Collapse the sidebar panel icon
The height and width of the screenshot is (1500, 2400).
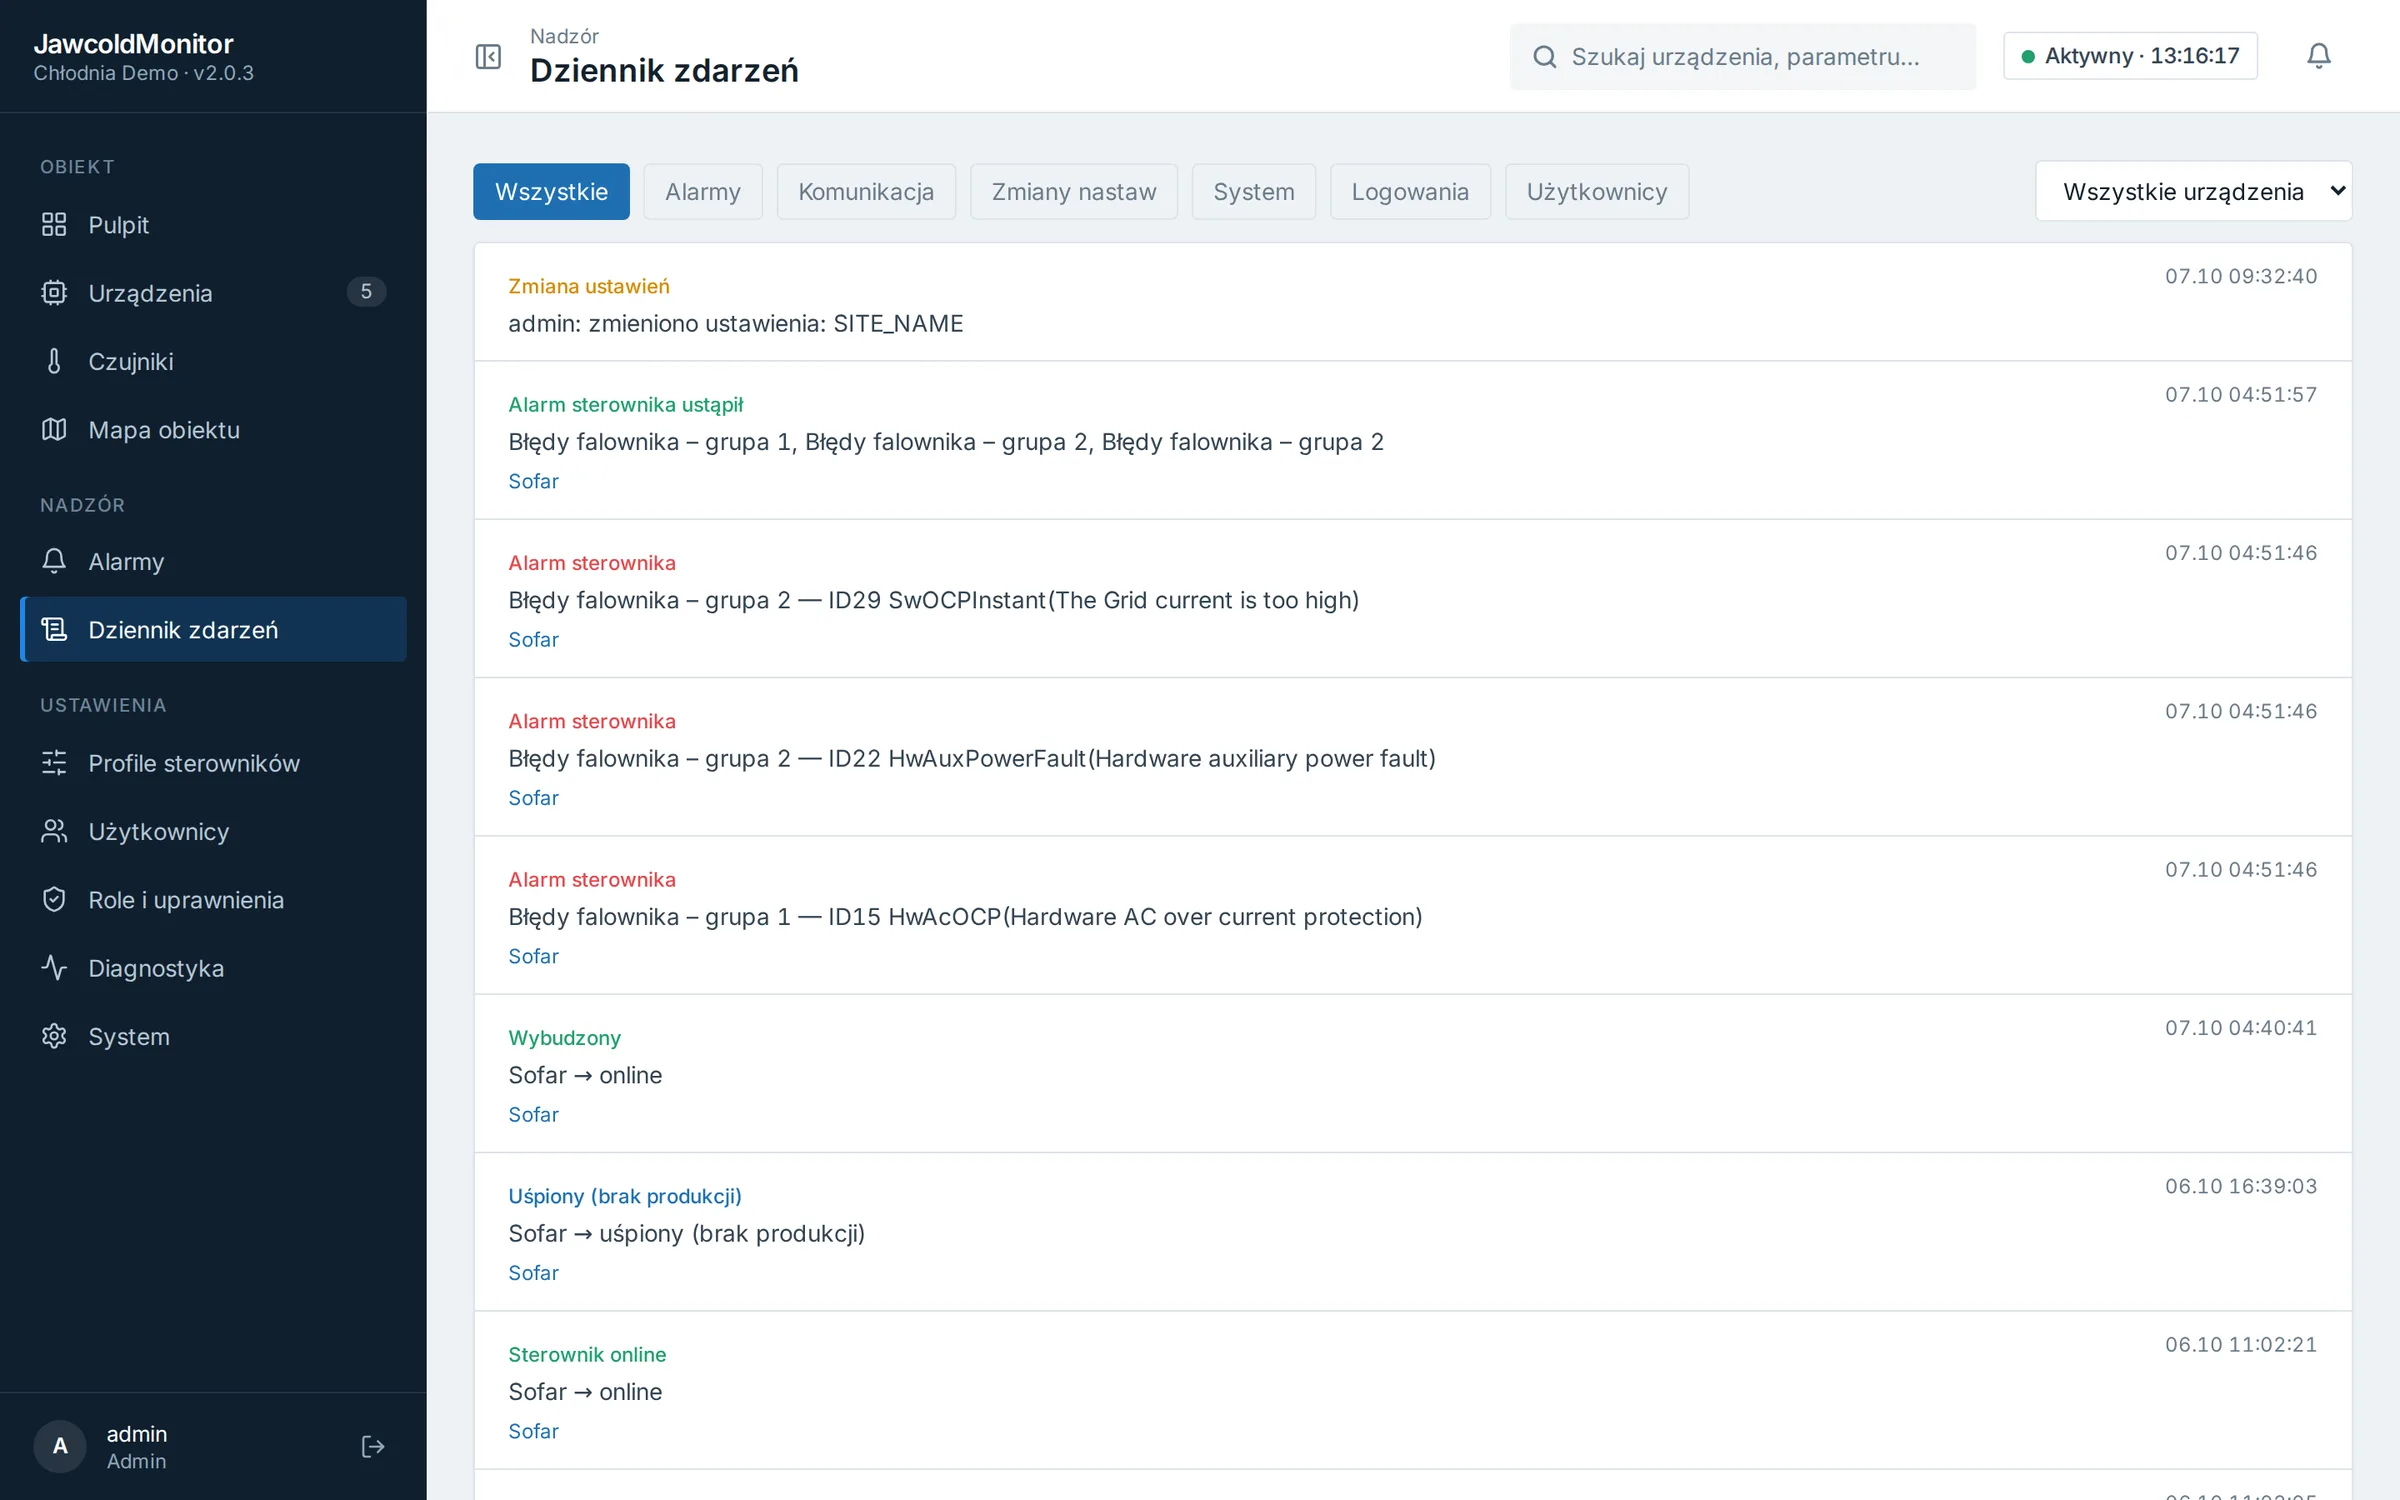488,56
